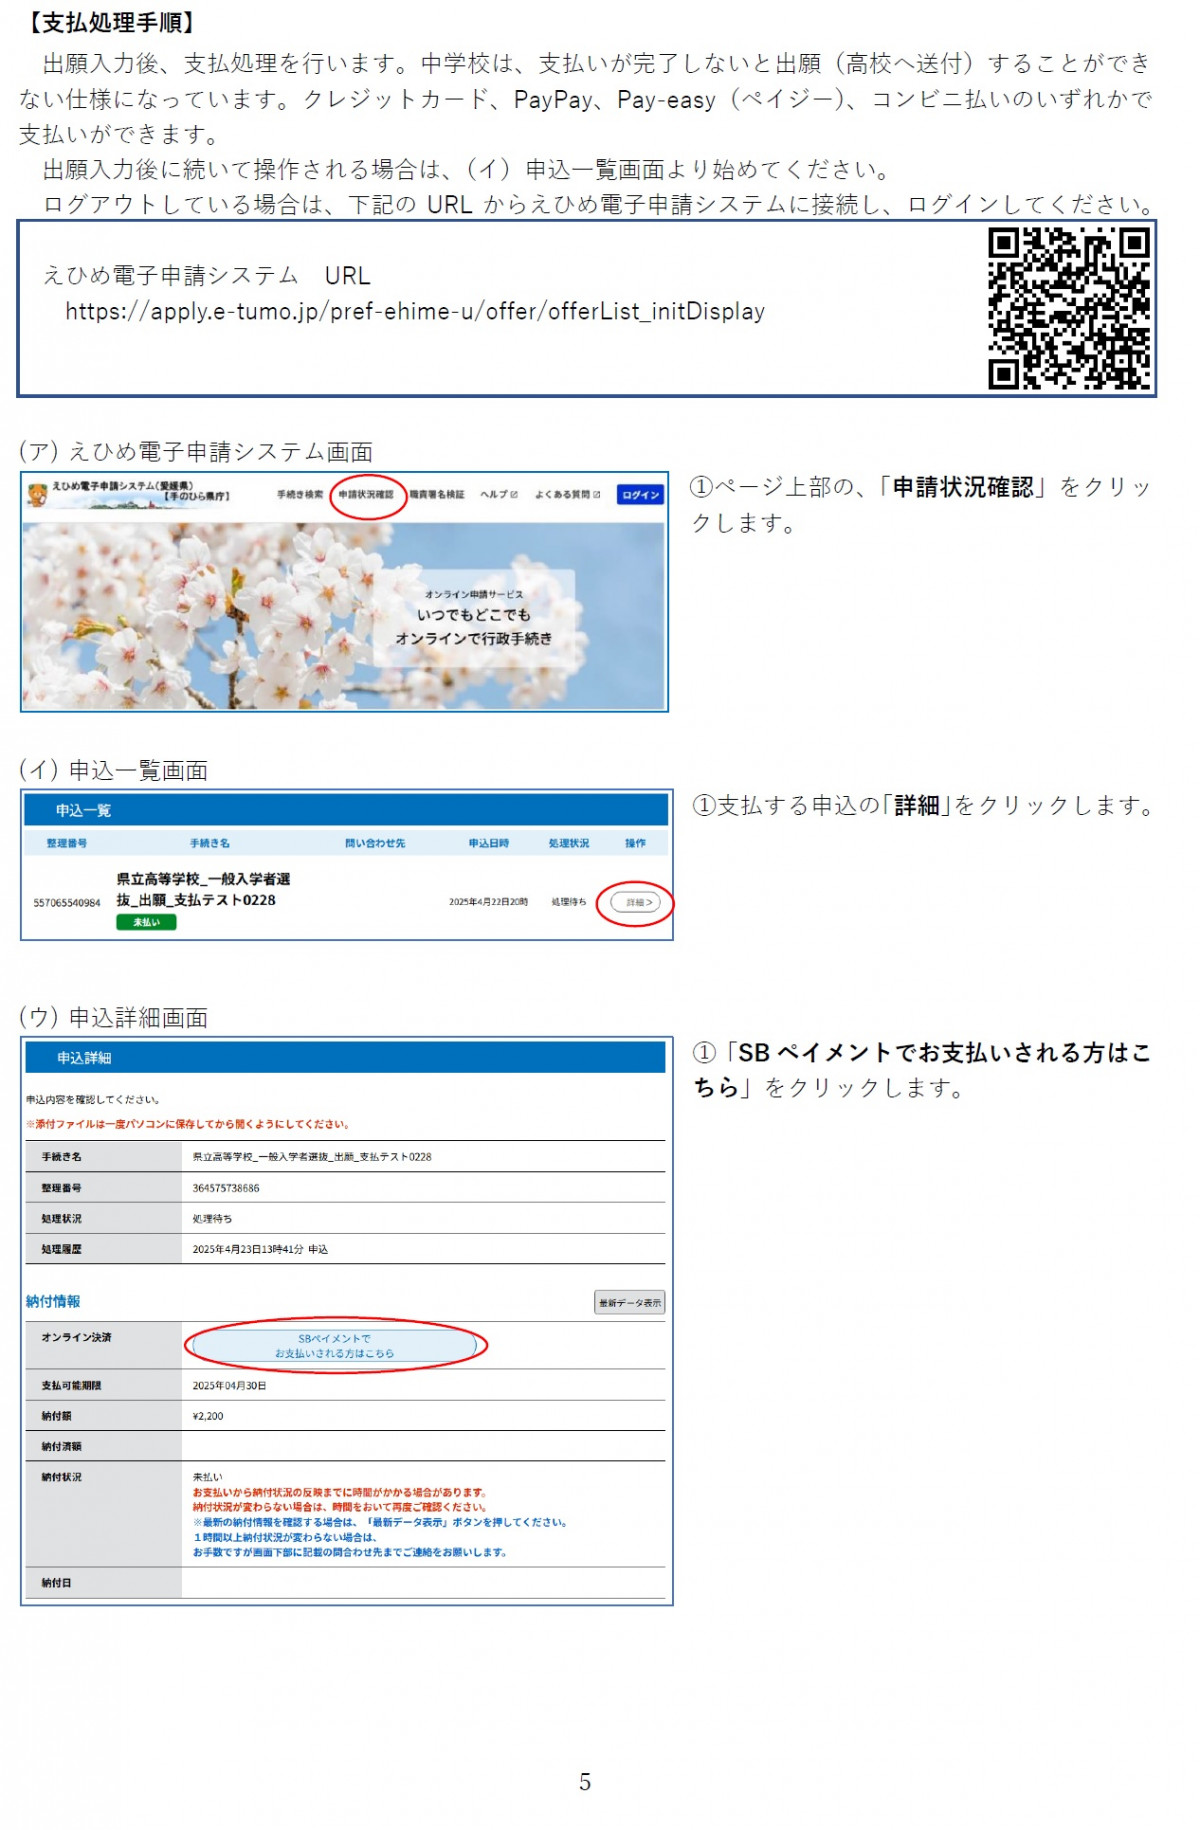Click the 申込一覧 blue header bar

coord(345,811)
